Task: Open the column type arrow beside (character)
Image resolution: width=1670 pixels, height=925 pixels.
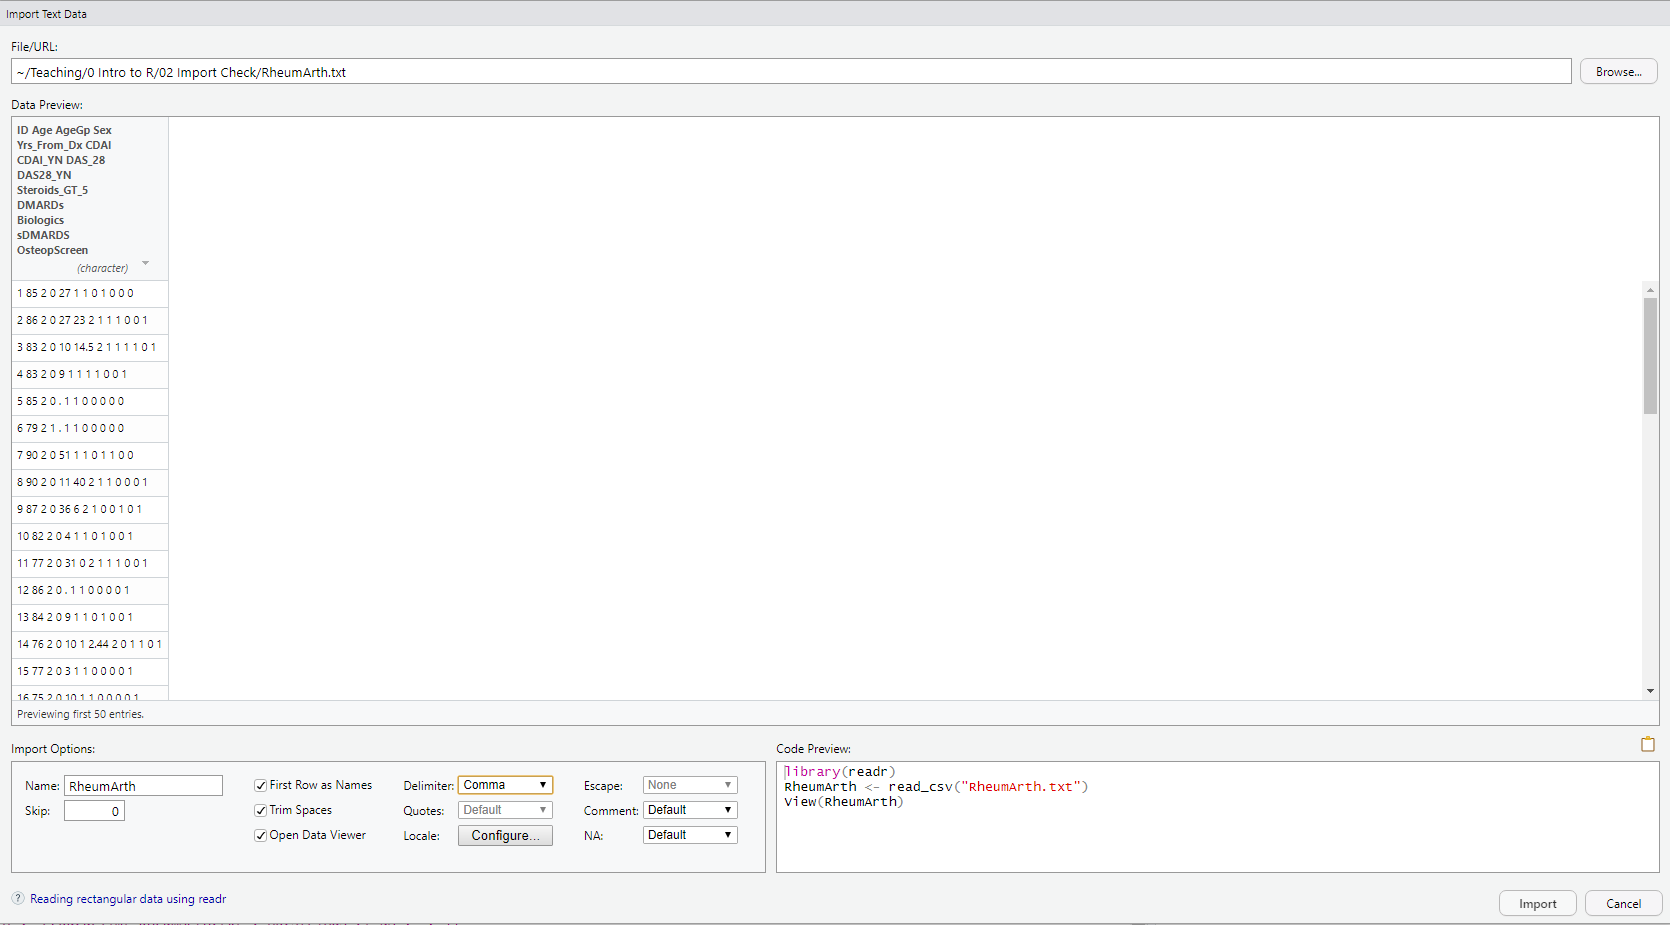Action: tap(146, 264)
